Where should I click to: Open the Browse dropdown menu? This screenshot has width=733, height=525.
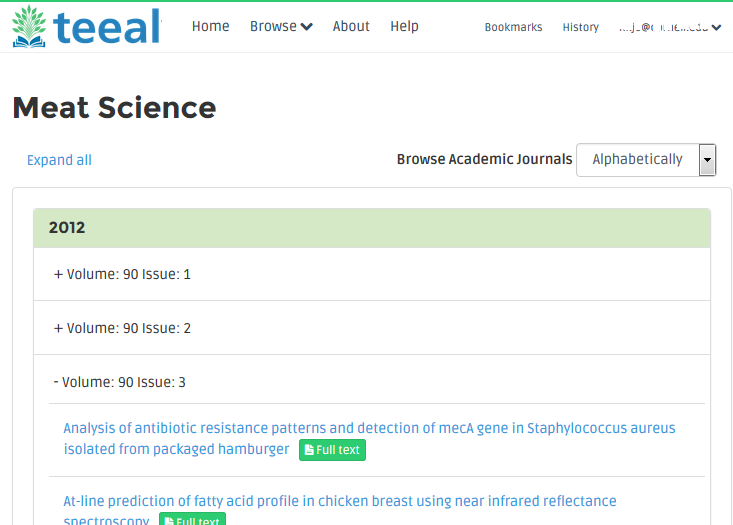[280, 27]
